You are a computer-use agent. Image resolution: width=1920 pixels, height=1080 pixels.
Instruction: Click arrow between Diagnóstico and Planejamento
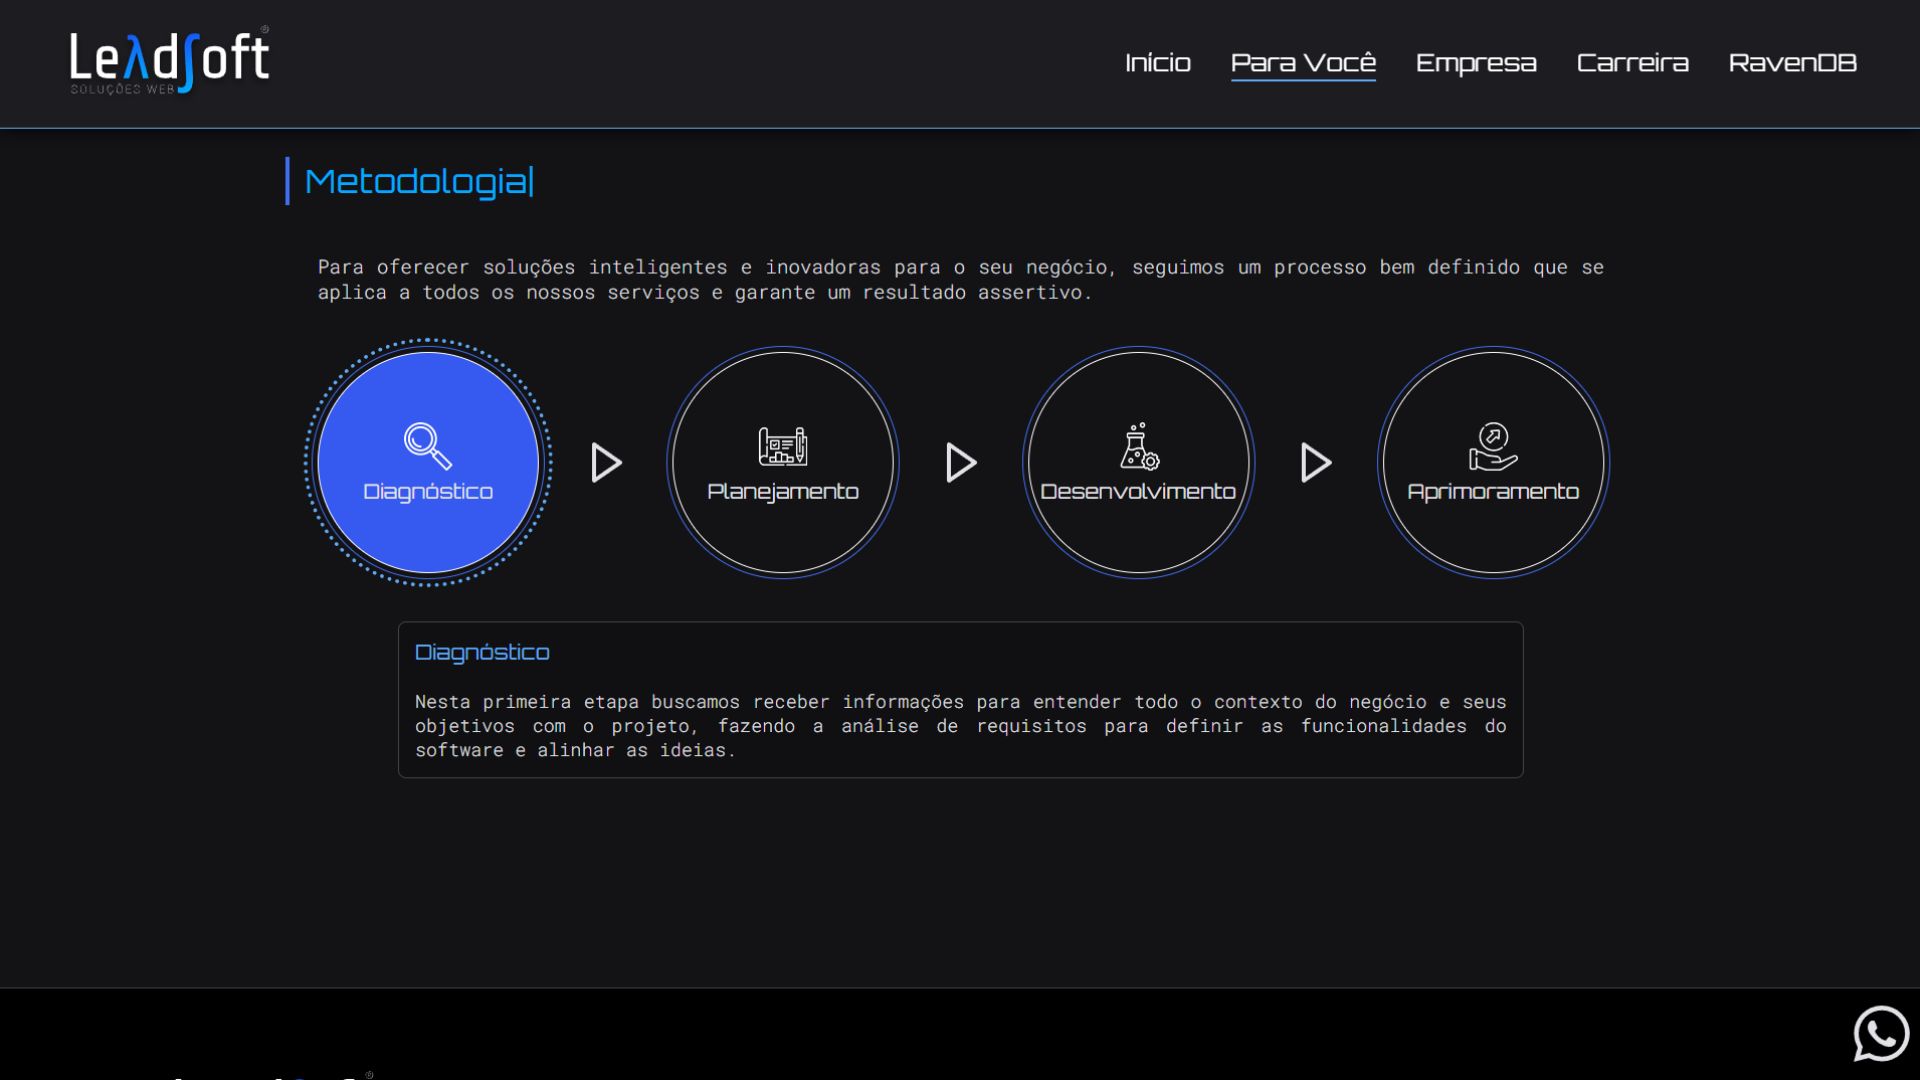606,463
